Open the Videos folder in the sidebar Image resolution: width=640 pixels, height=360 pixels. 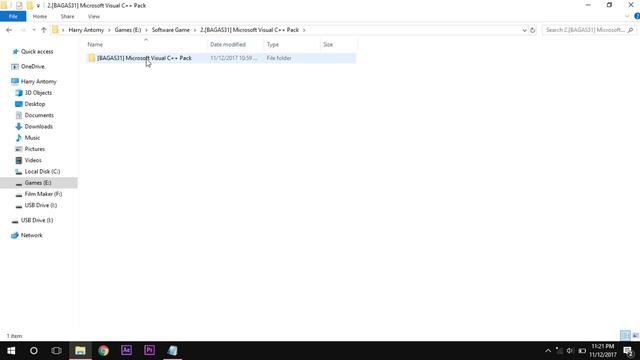33,160
